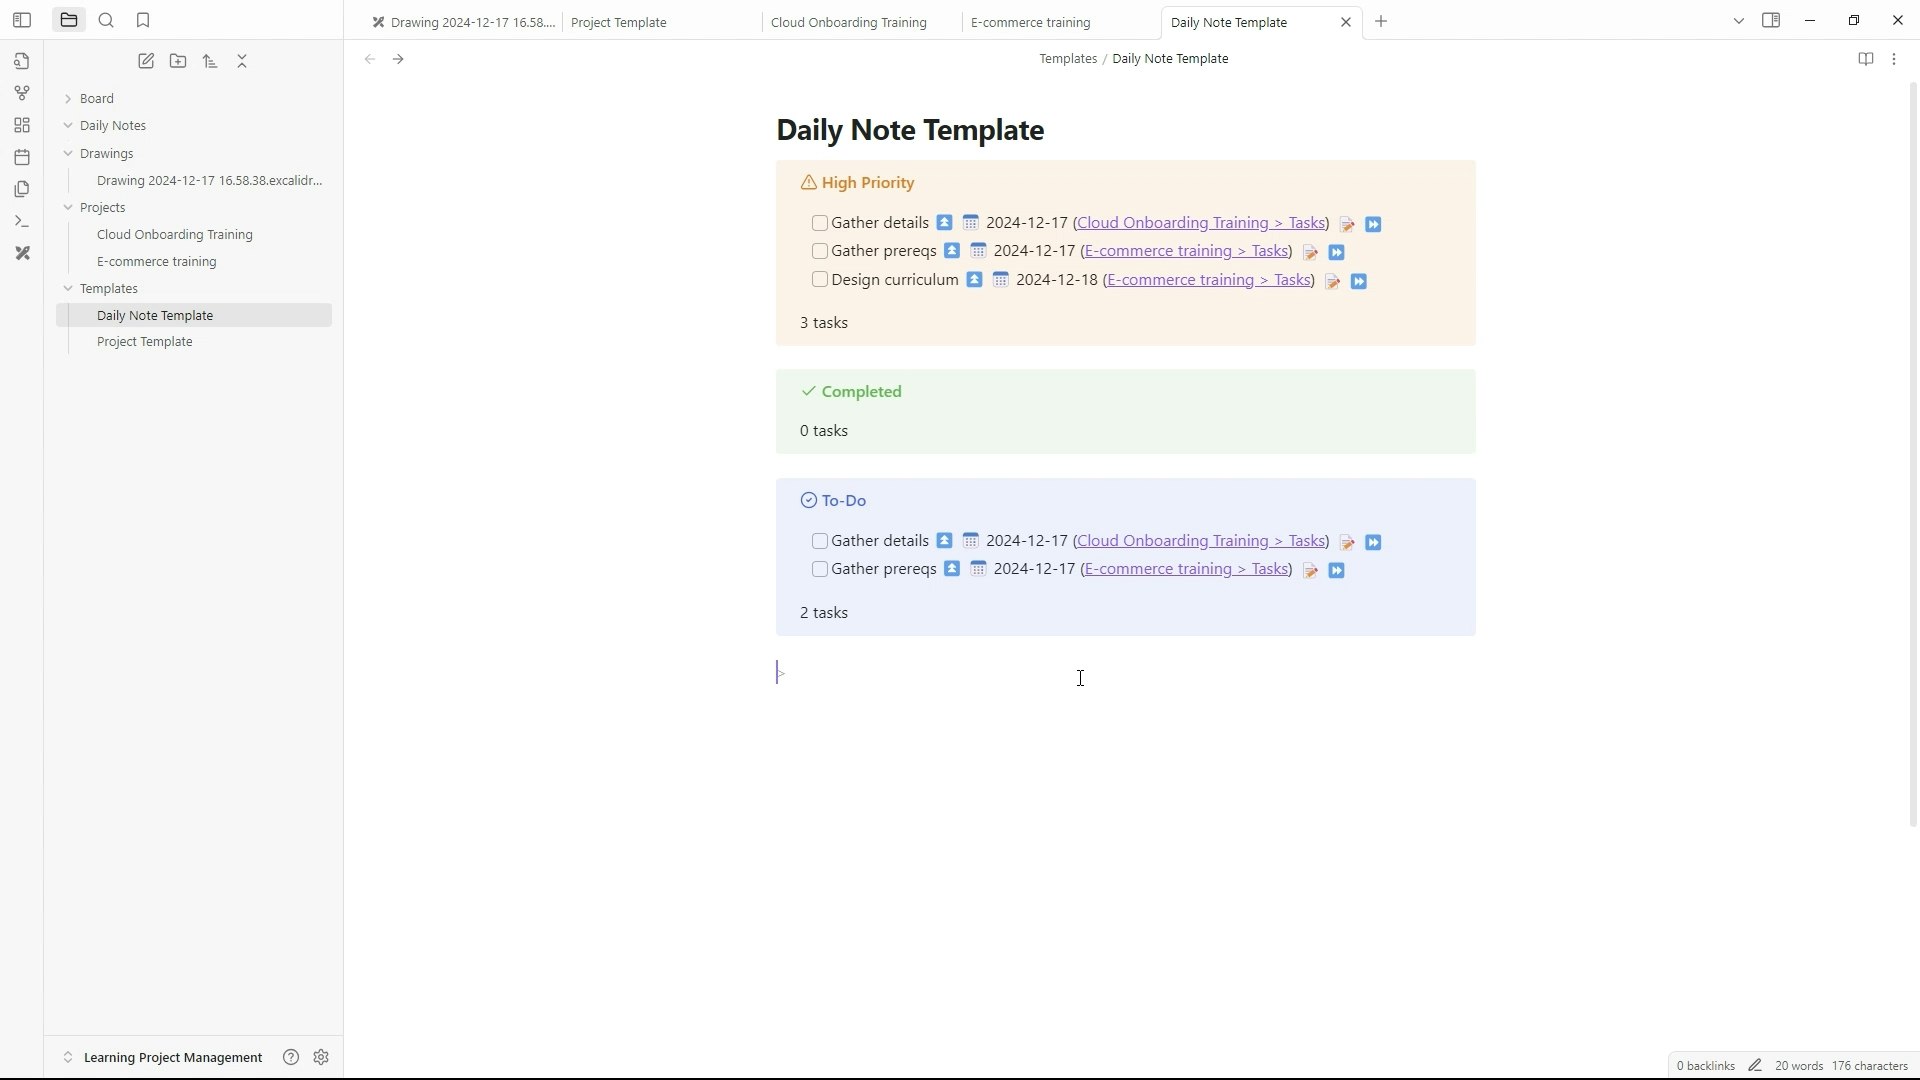
Task: Switch to the Project Template tab
Action: pyautogui.click(x=618, y=22)
